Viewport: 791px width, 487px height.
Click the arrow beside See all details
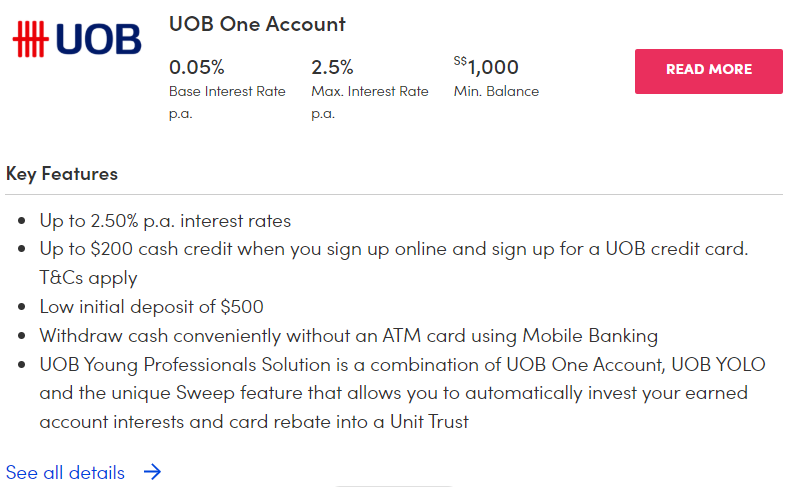[x=152, y=472]
